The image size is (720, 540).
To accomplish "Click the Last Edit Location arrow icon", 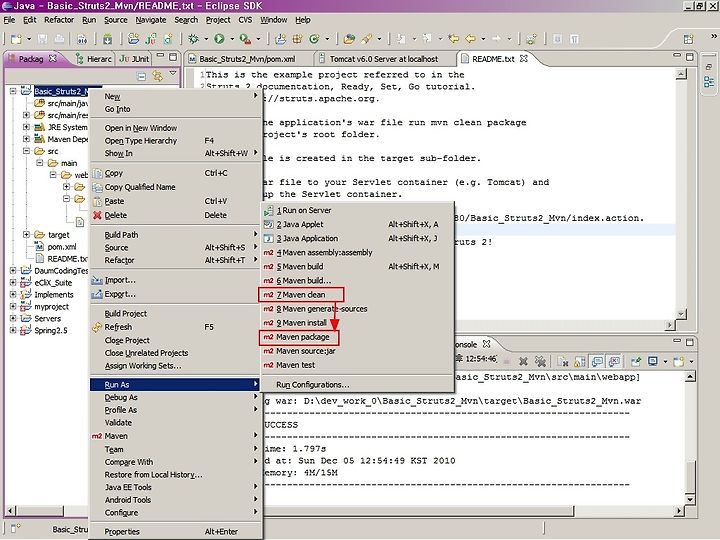I will (453, 39).
